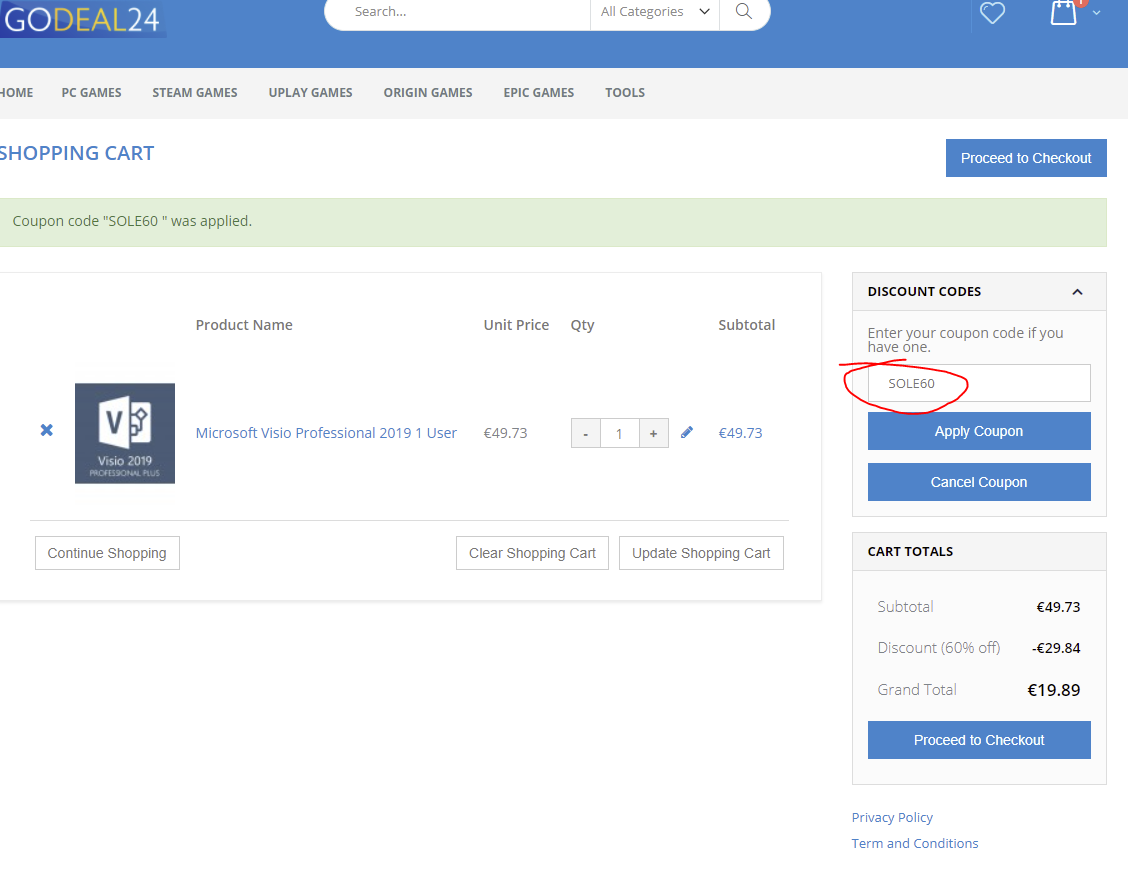This screenshot has height=890, width=1128.
Task: Open PC Games menu
Action: pos(91,93)
